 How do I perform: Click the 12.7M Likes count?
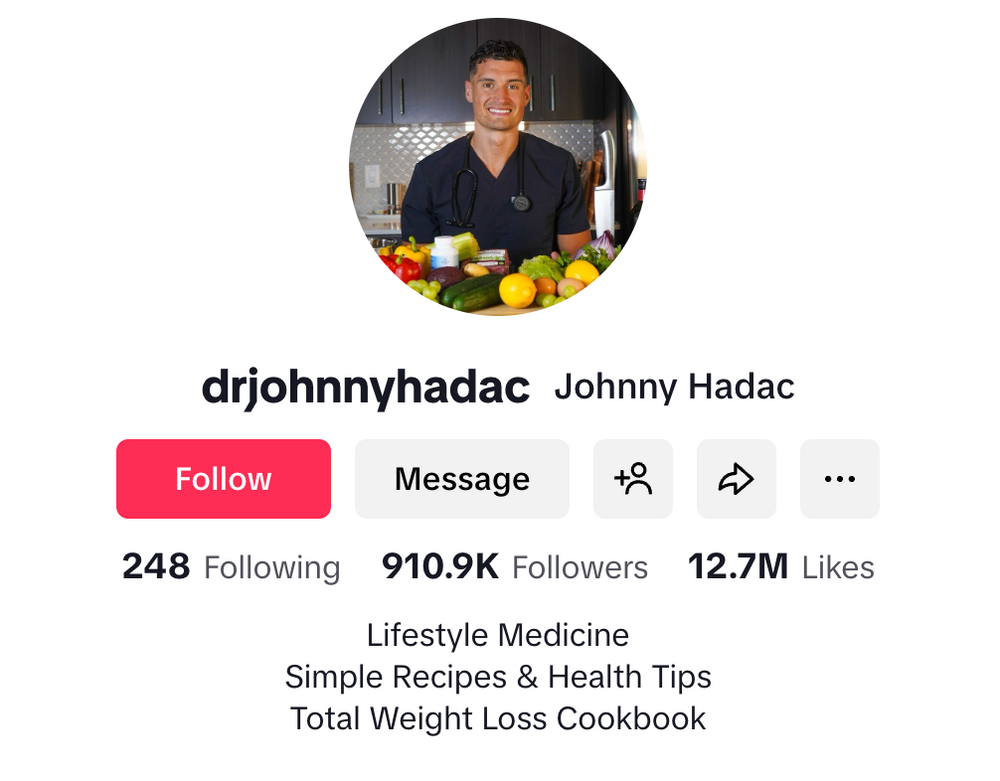pos(781,567)
